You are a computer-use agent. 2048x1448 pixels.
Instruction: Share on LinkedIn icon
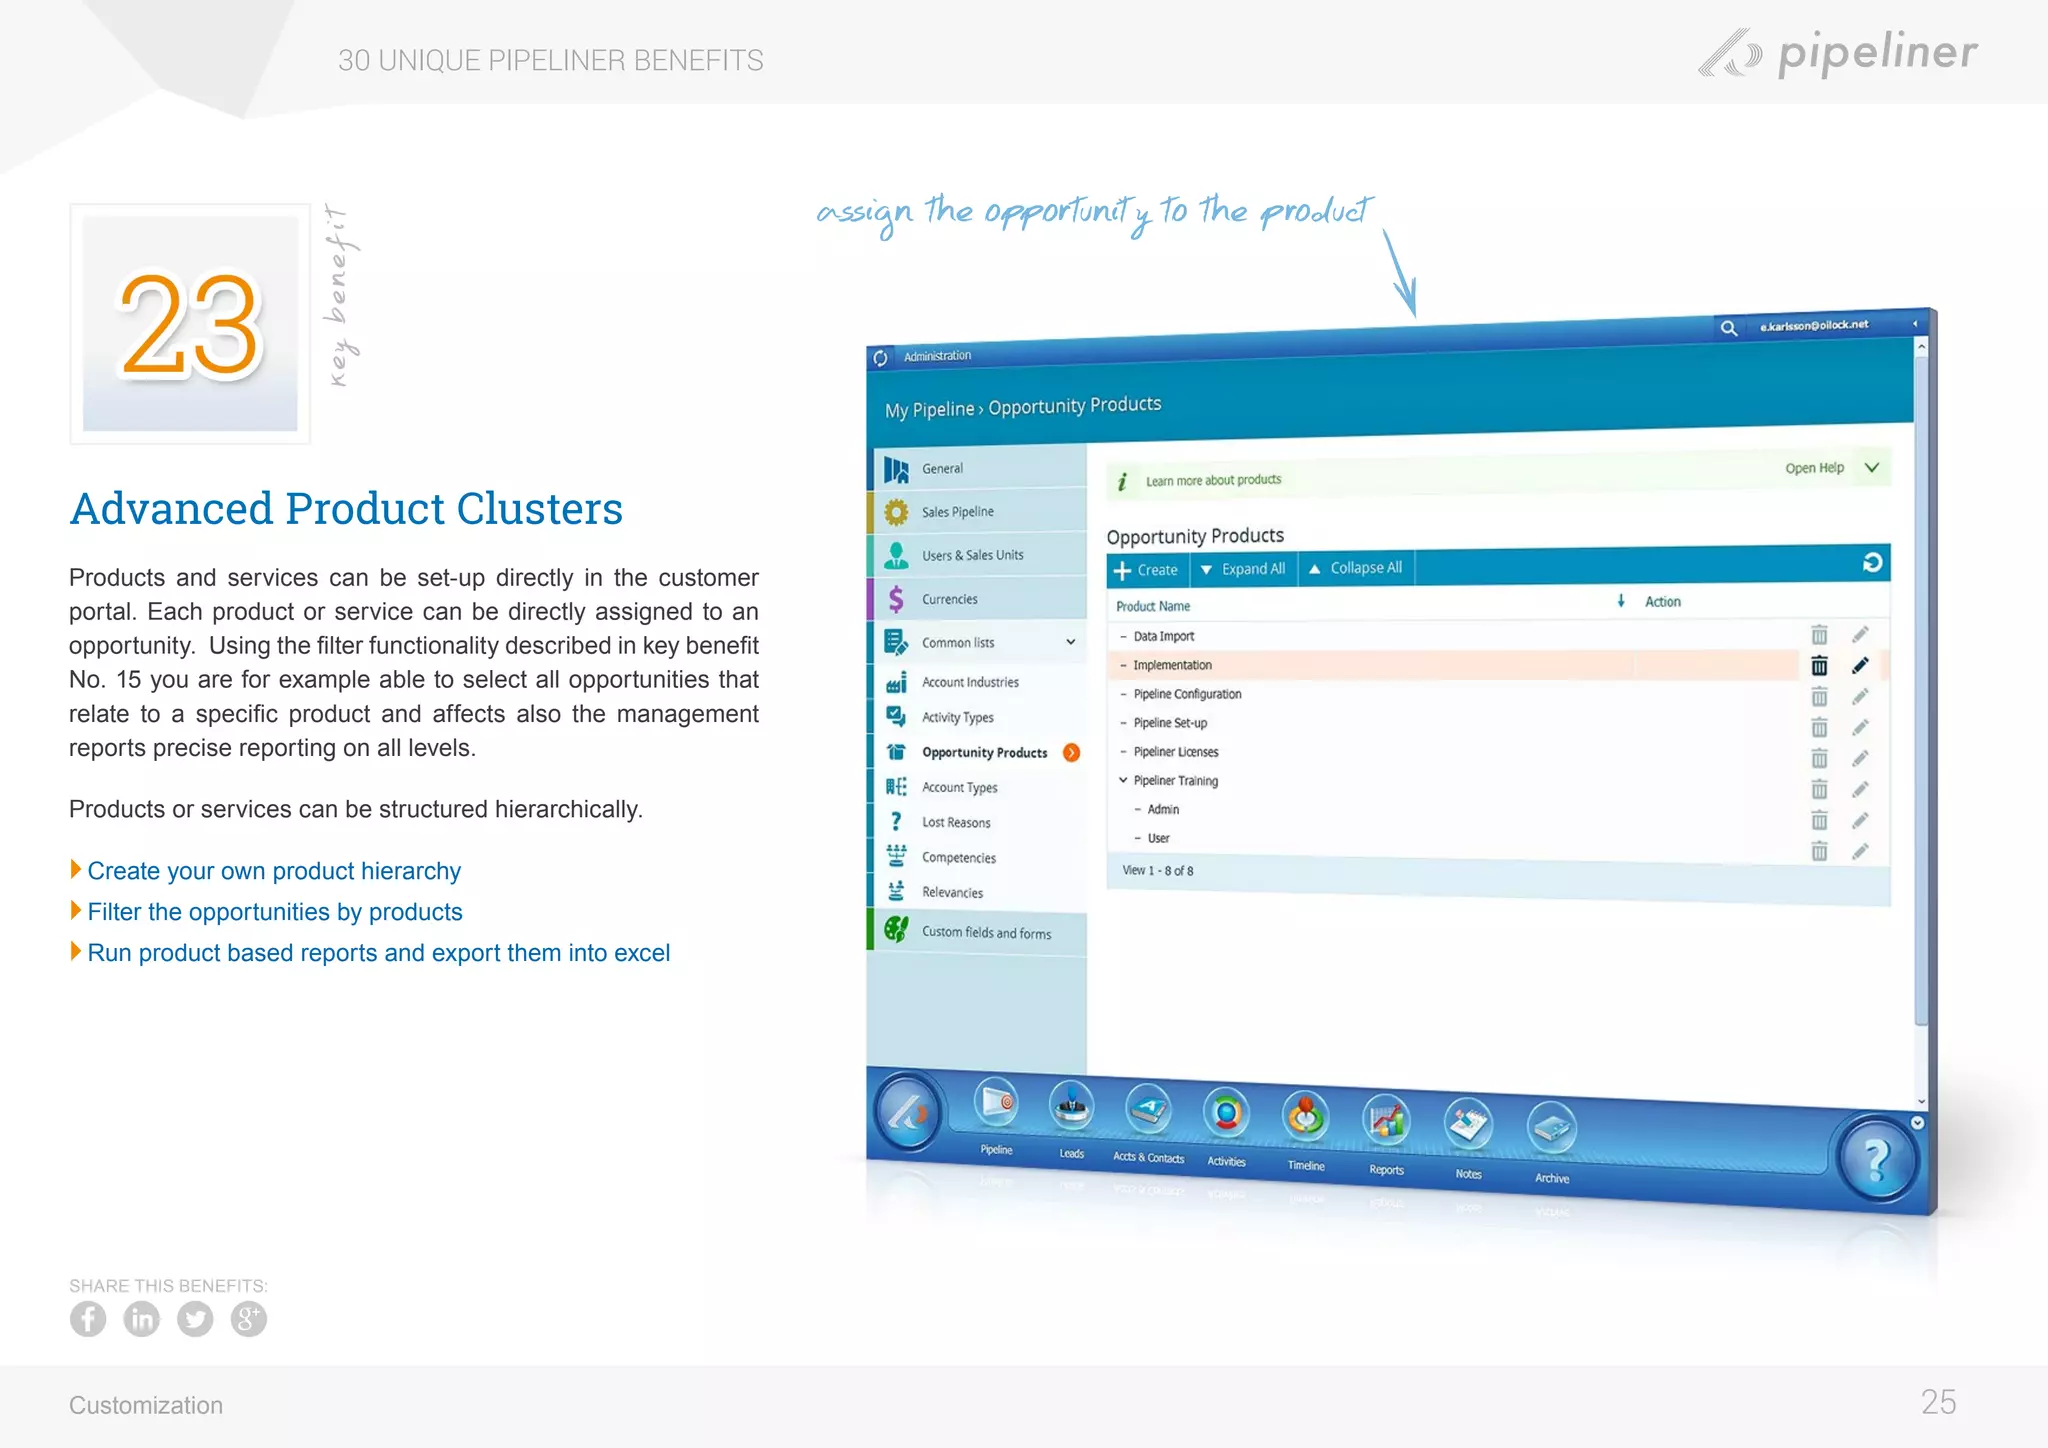(x=141, y=1319)
